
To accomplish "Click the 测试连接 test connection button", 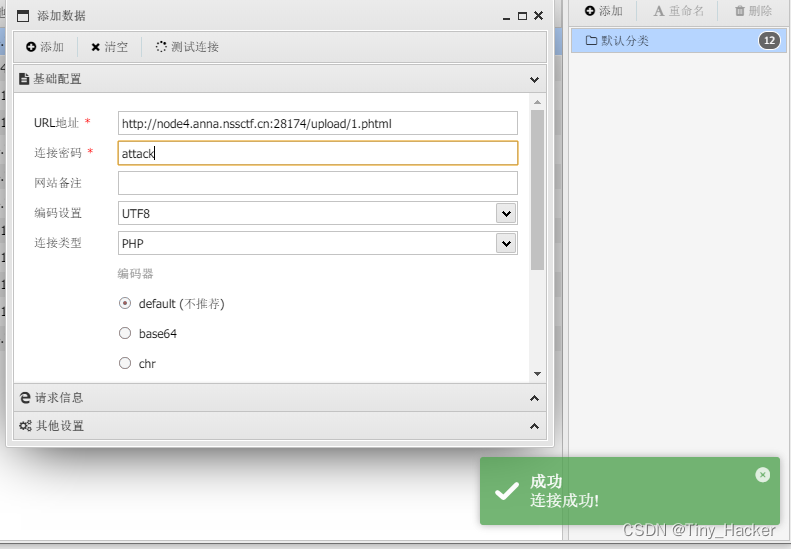I will click(187, 47).
